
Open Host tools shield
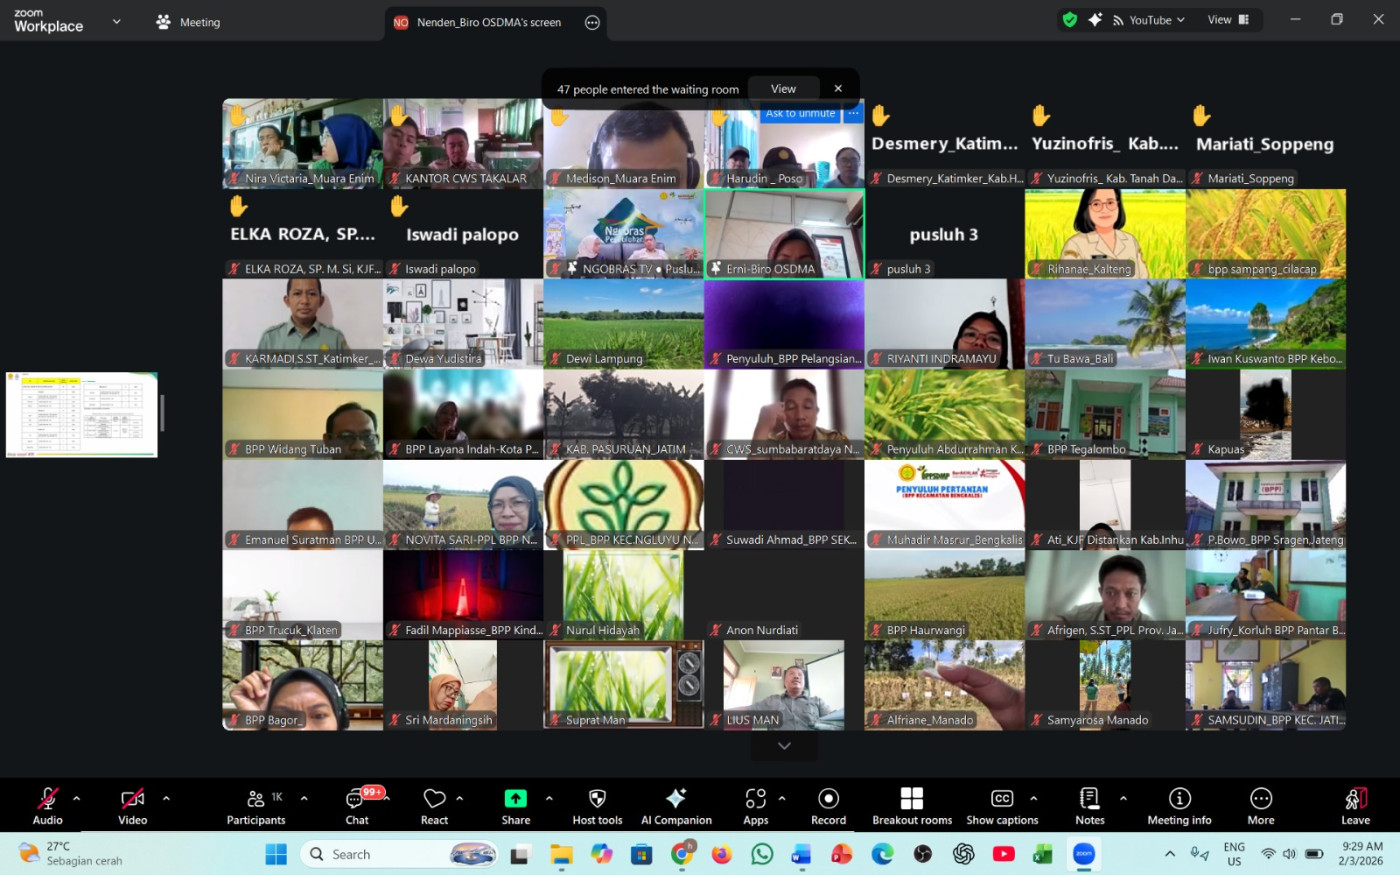pos(597,805)
